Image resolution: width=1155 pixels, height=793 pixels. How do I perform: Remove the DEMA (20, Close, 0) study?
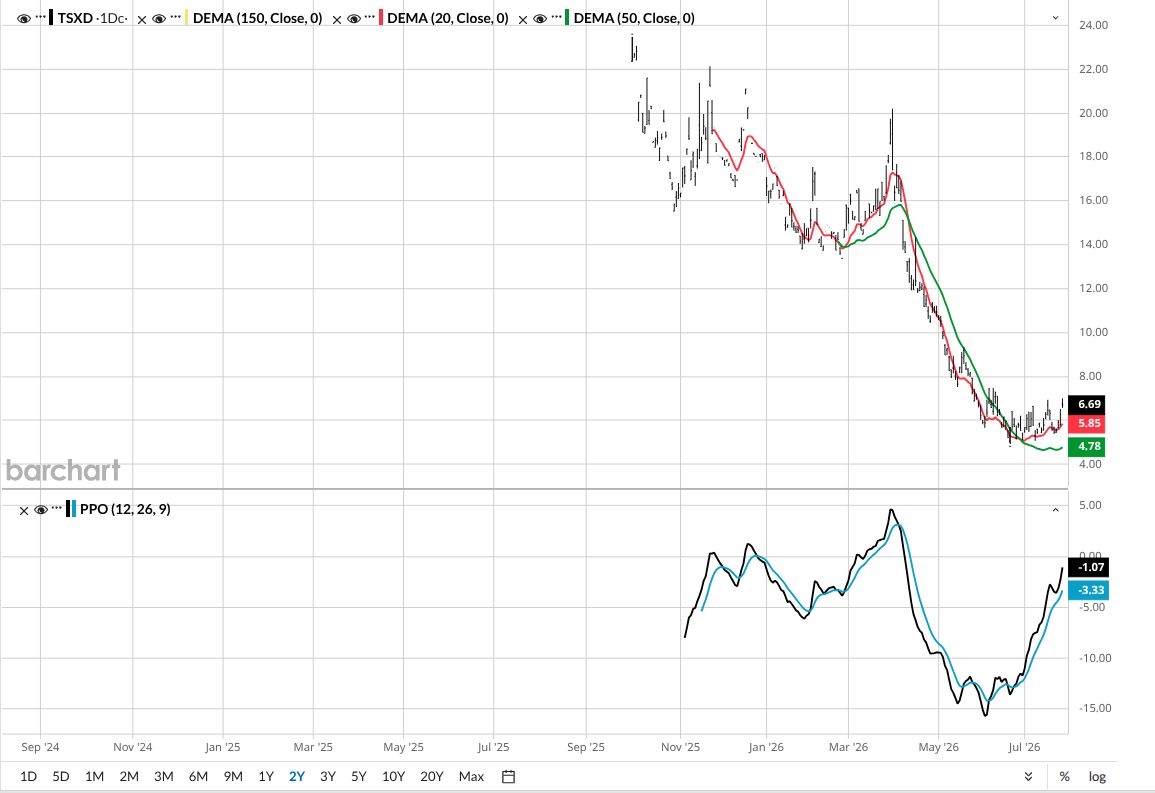(x=337, y=20)
